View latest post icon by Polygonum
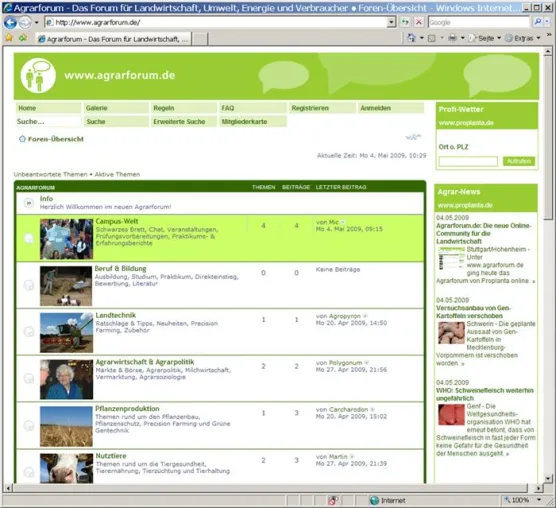 [367, 363]
